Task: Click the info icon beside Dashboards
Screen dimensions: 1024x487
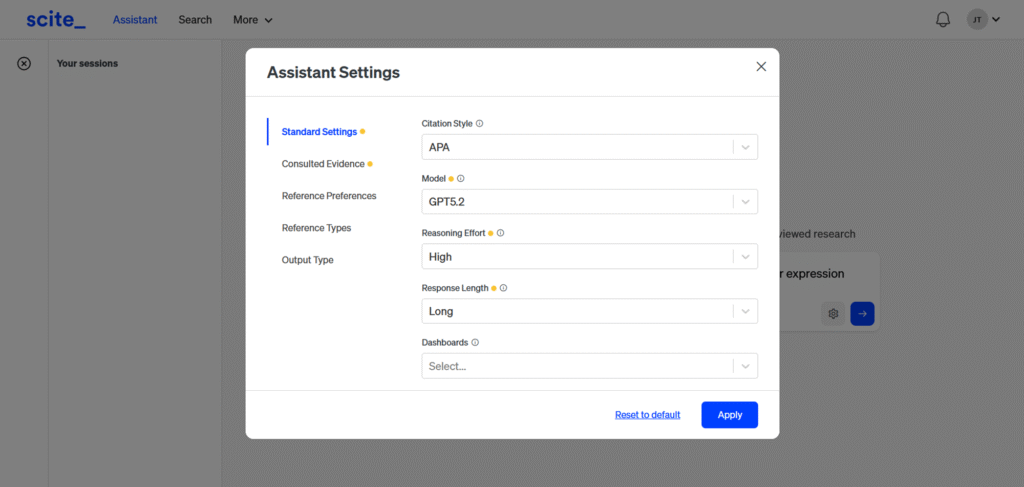Action: (x=475, y=342)
